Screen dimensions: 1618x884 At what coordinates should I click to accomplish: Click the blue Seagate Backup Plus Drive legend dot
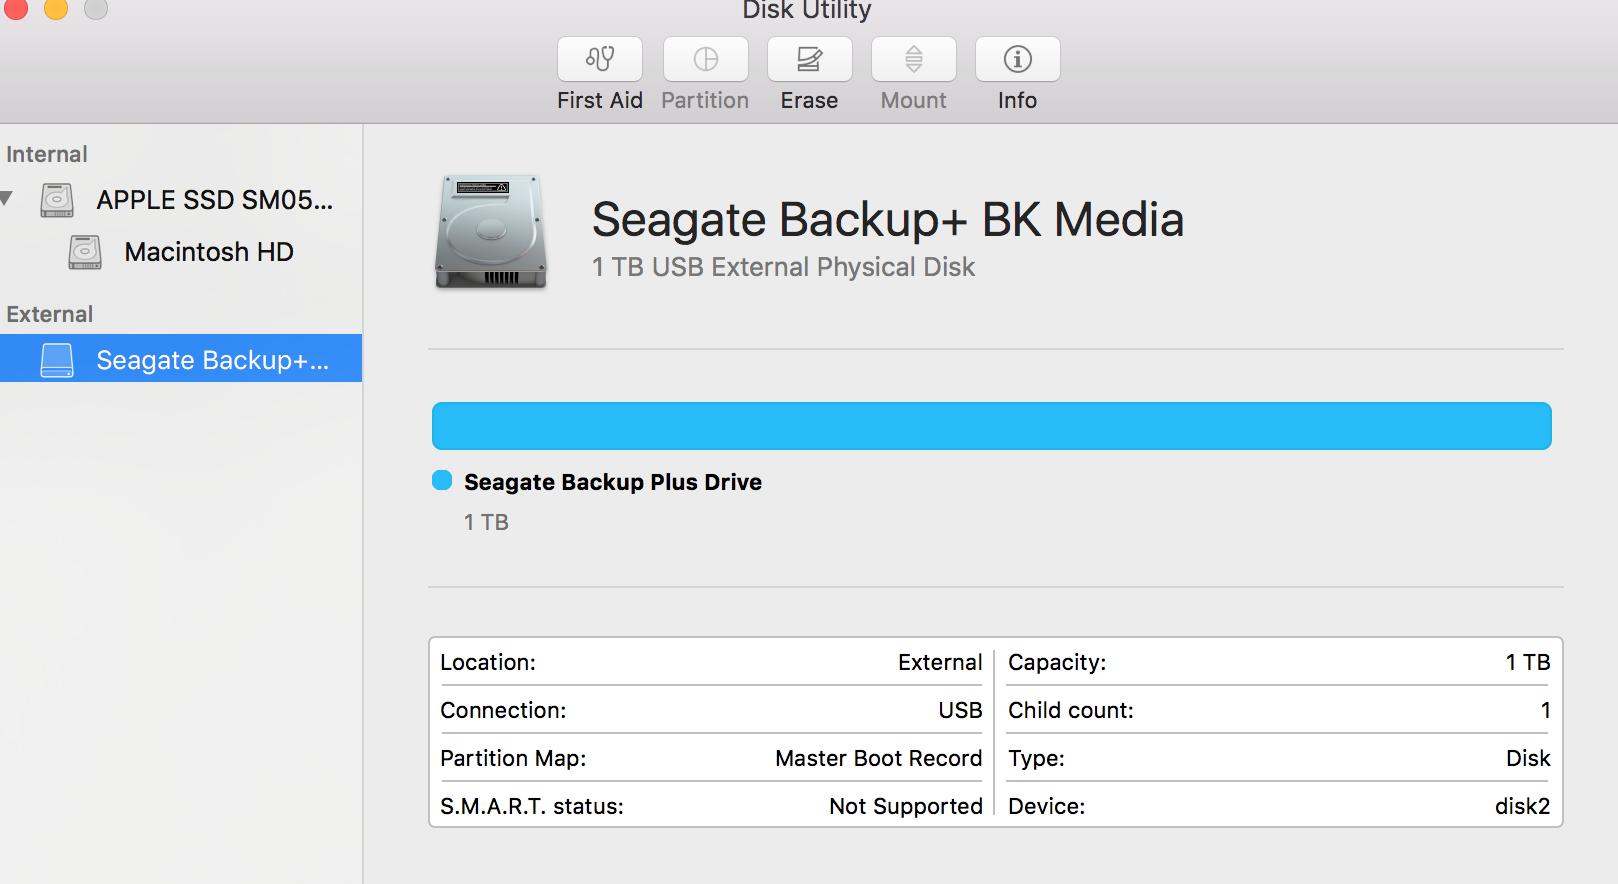(442, 481)
